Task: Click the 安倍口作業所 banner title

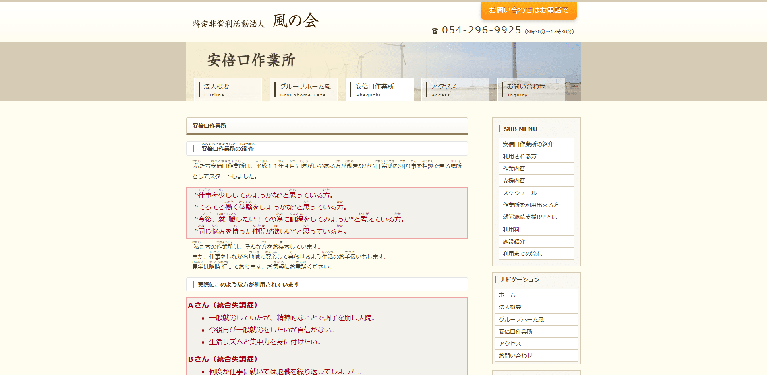Action: (x=251, y=60)
